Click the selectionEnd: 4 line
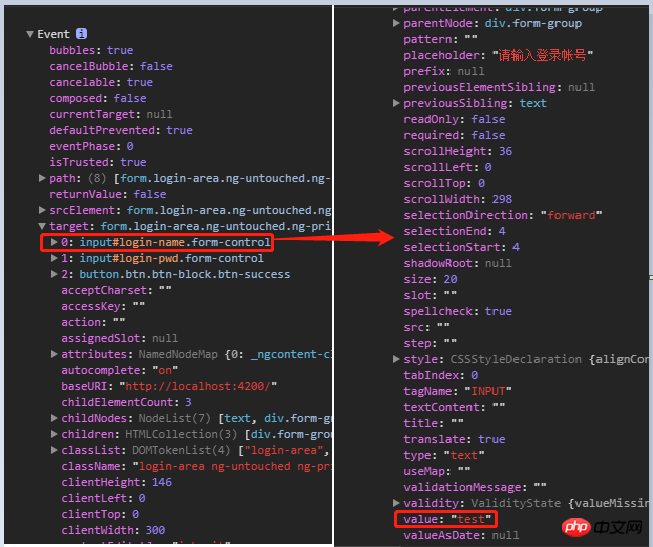Viewport: 653px width, 547px height. coord(454,231)
